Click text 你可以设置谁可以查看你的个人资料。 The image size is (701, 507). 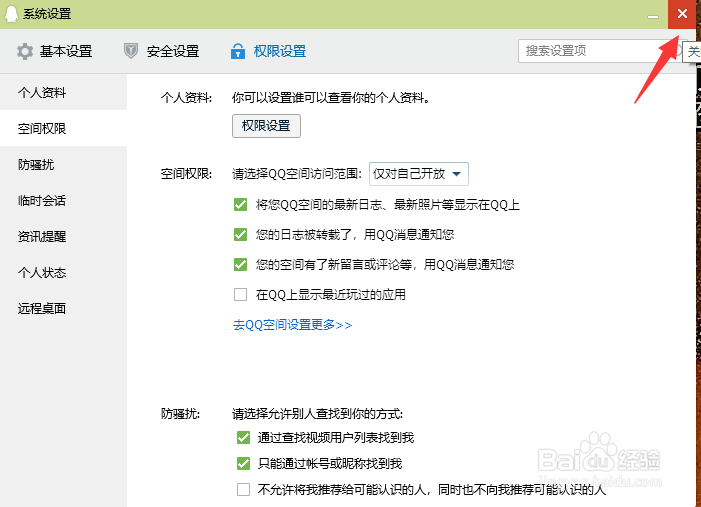(331, 97)
